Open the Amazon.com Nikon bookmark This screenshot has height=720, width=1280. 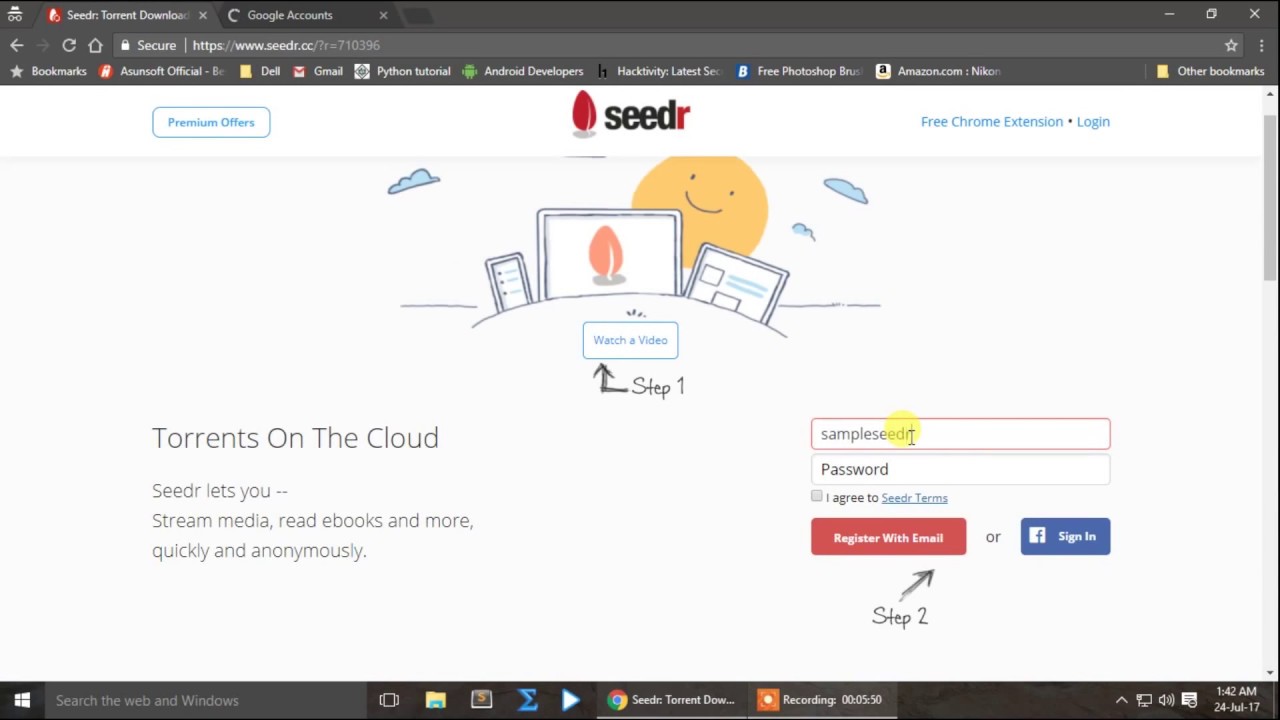point(938,71)
